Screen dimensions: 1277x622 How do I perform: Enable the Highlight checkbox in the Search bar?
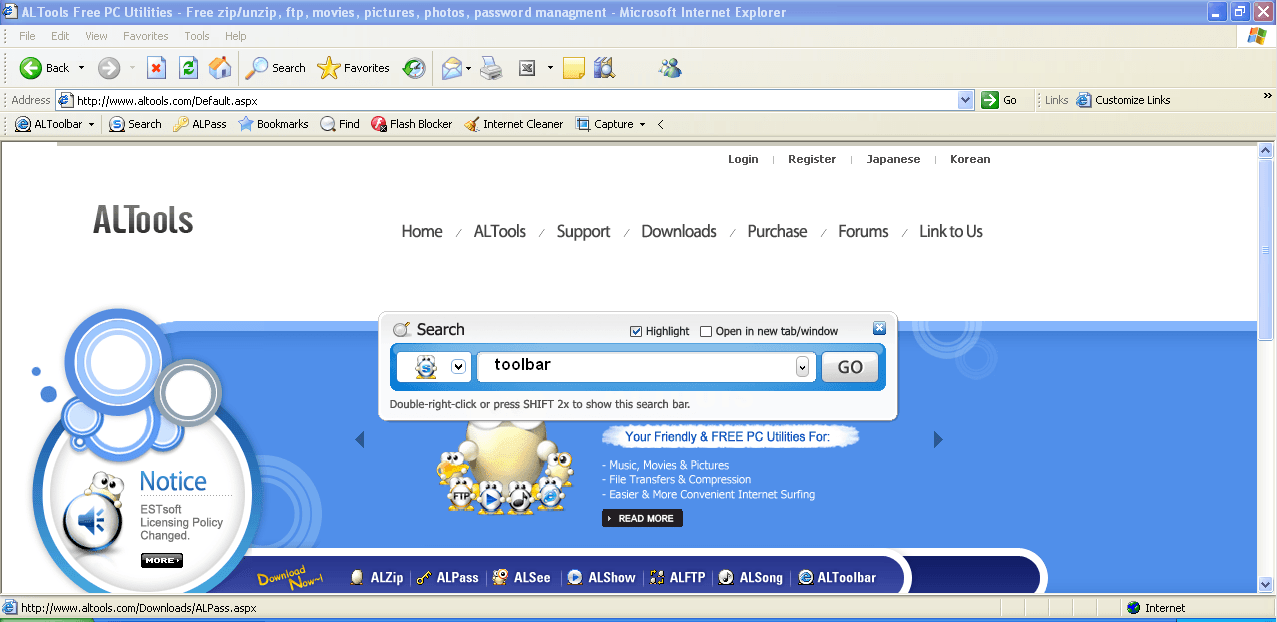click(636, 331)
